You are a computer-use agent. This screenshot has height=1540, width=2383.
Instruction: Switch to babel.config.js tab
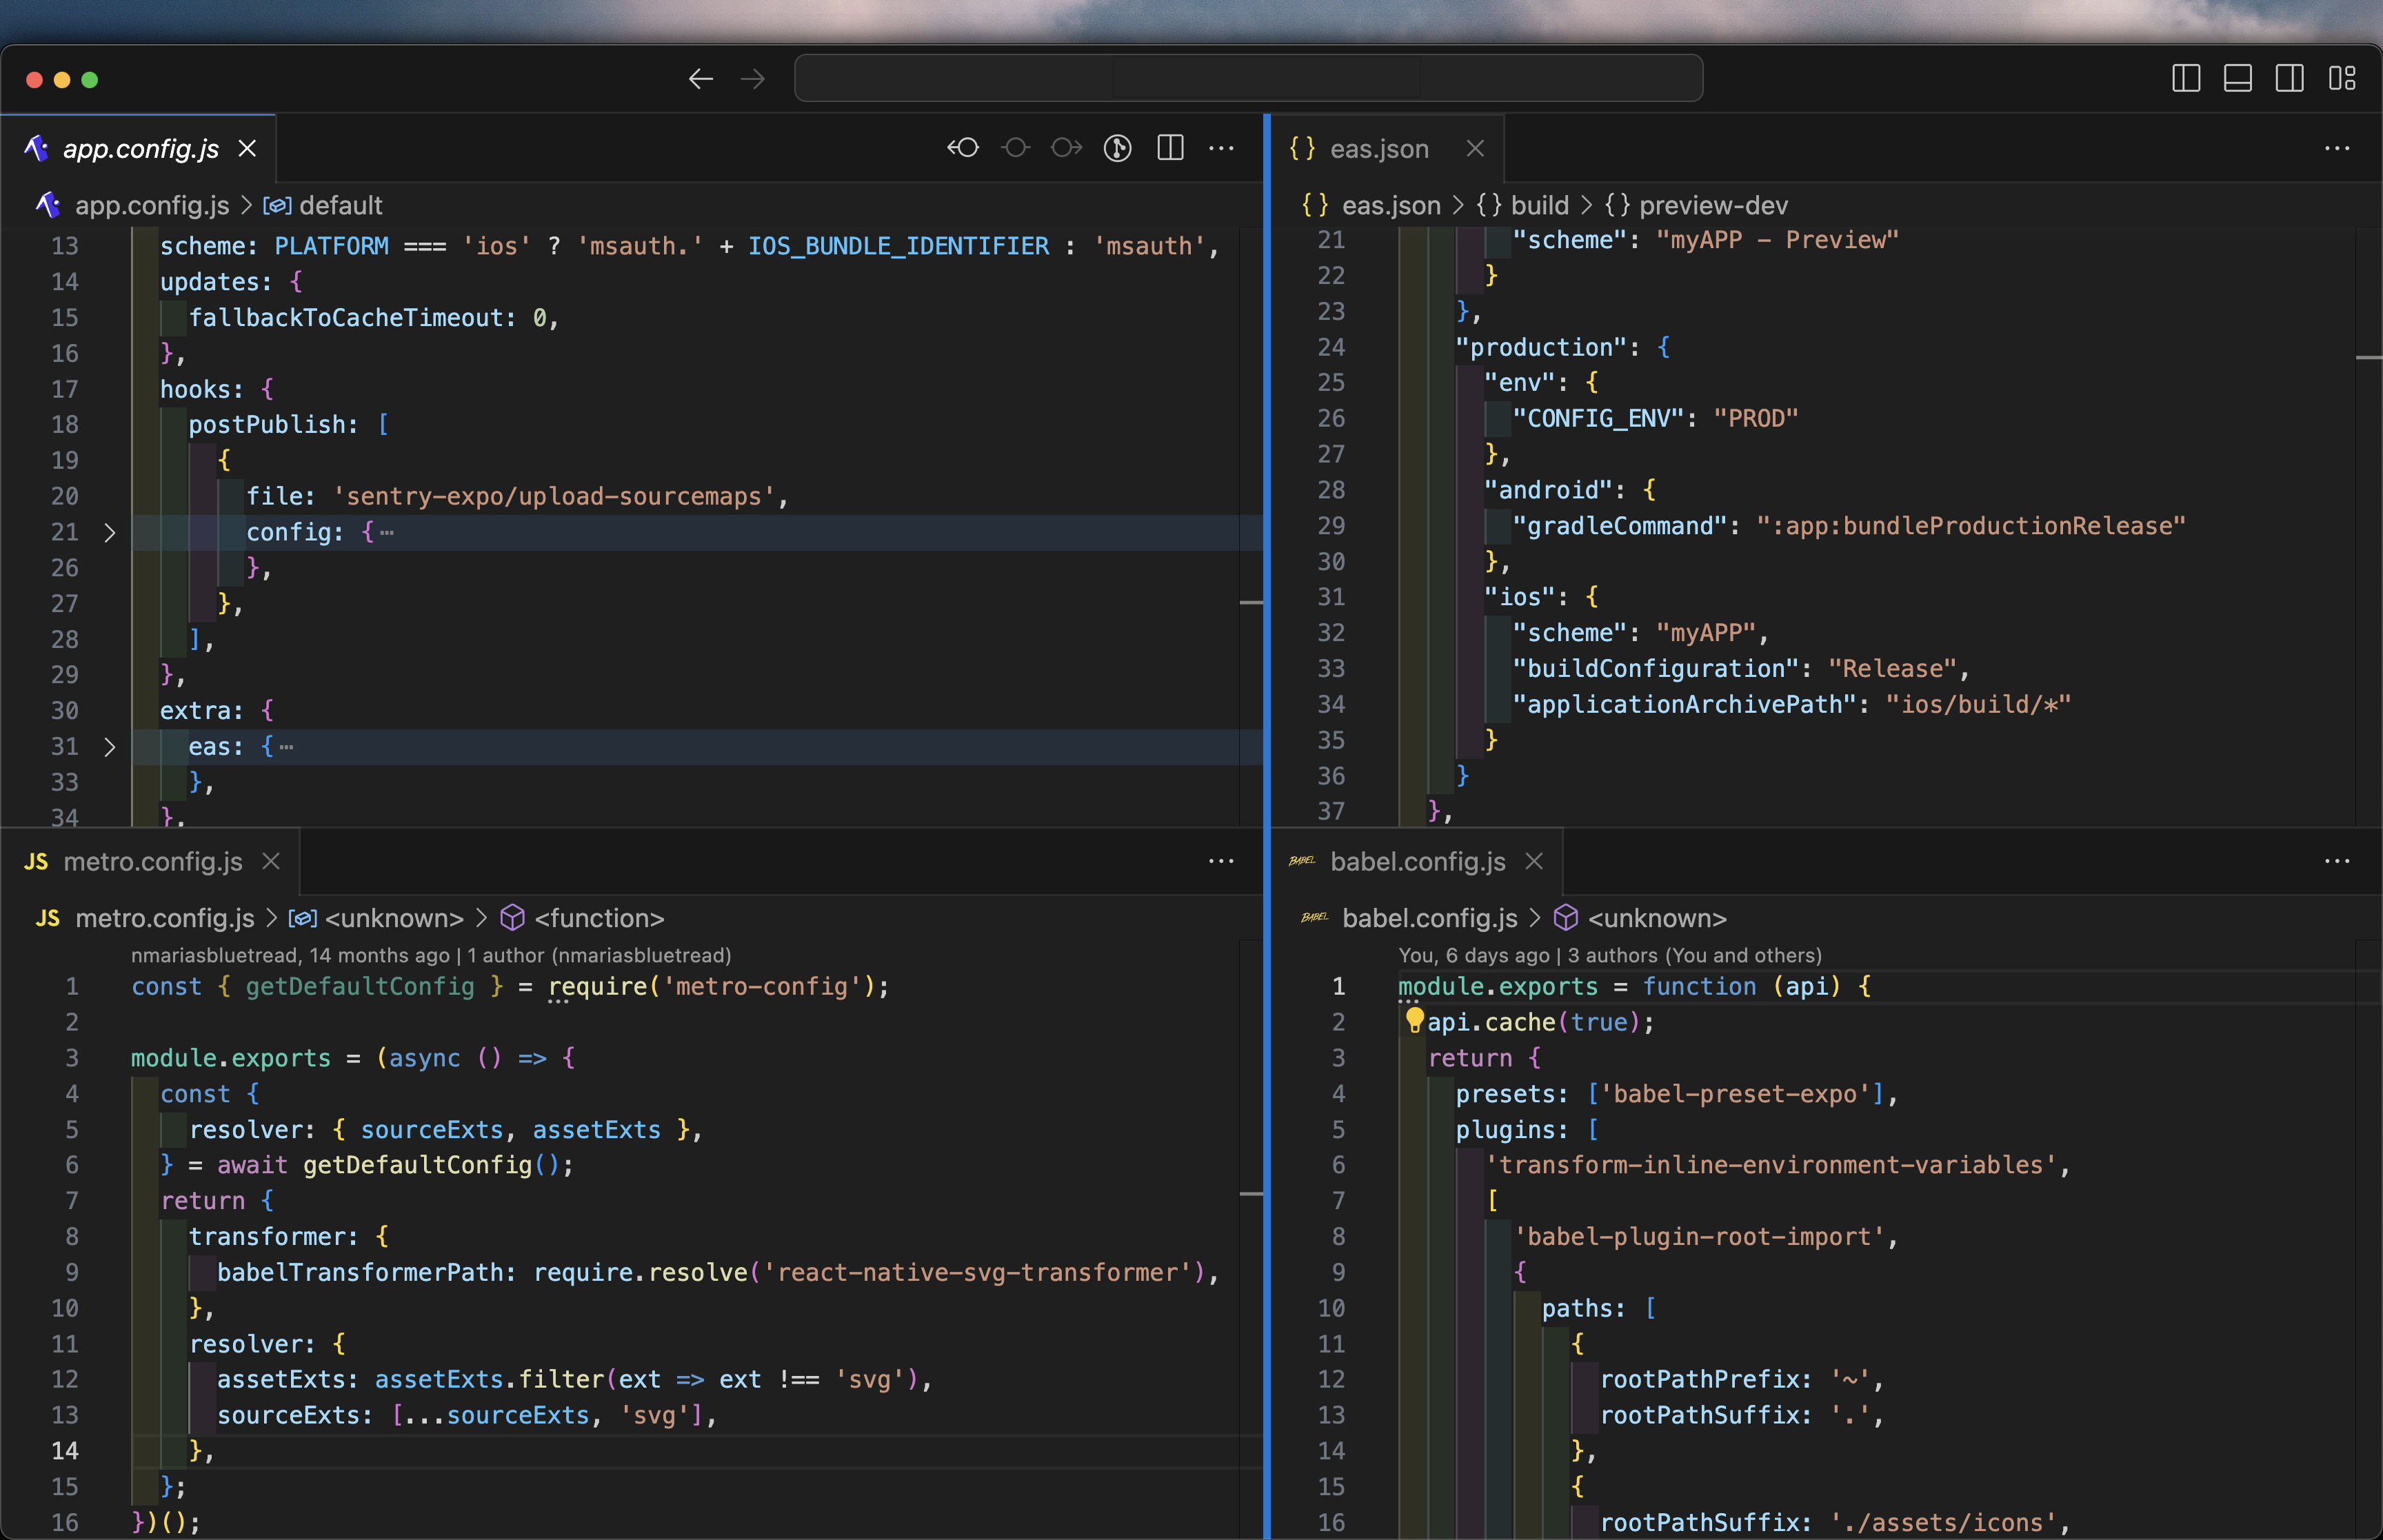click(1417, 861)
